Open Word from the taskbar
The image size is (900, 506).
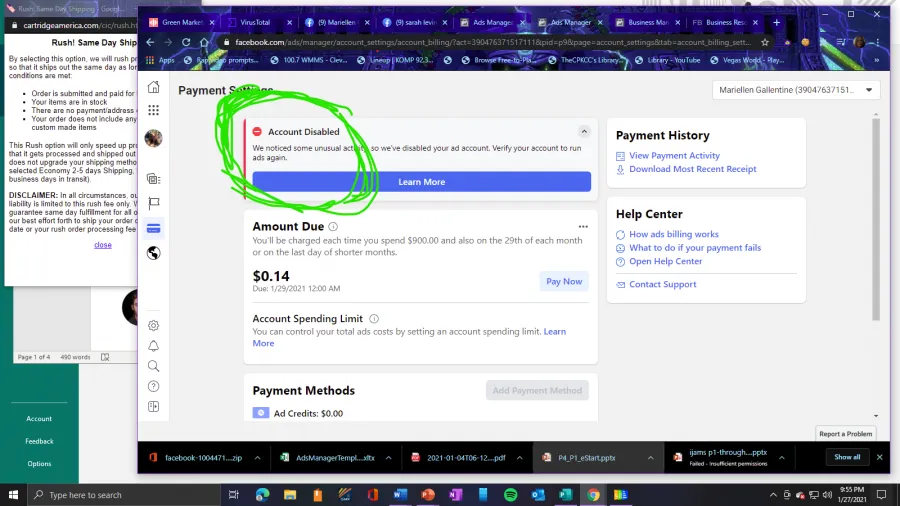coord(400,495)
